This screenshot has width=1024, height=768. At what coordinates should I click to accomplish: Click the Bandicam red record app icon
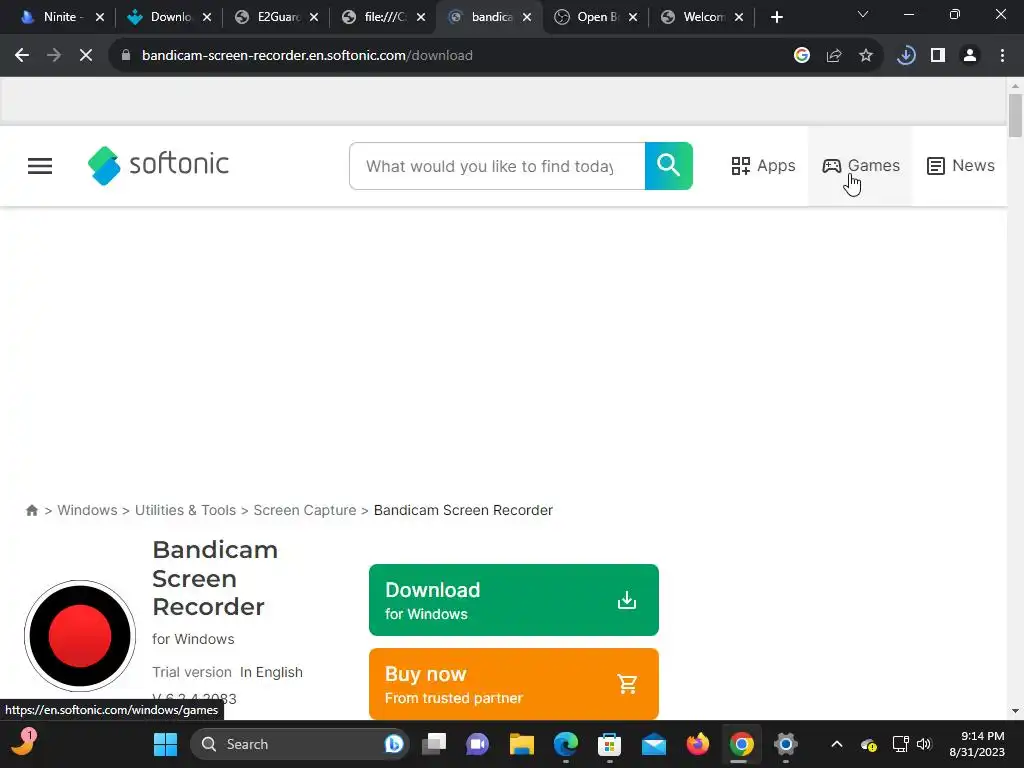(x=80, y=635)
